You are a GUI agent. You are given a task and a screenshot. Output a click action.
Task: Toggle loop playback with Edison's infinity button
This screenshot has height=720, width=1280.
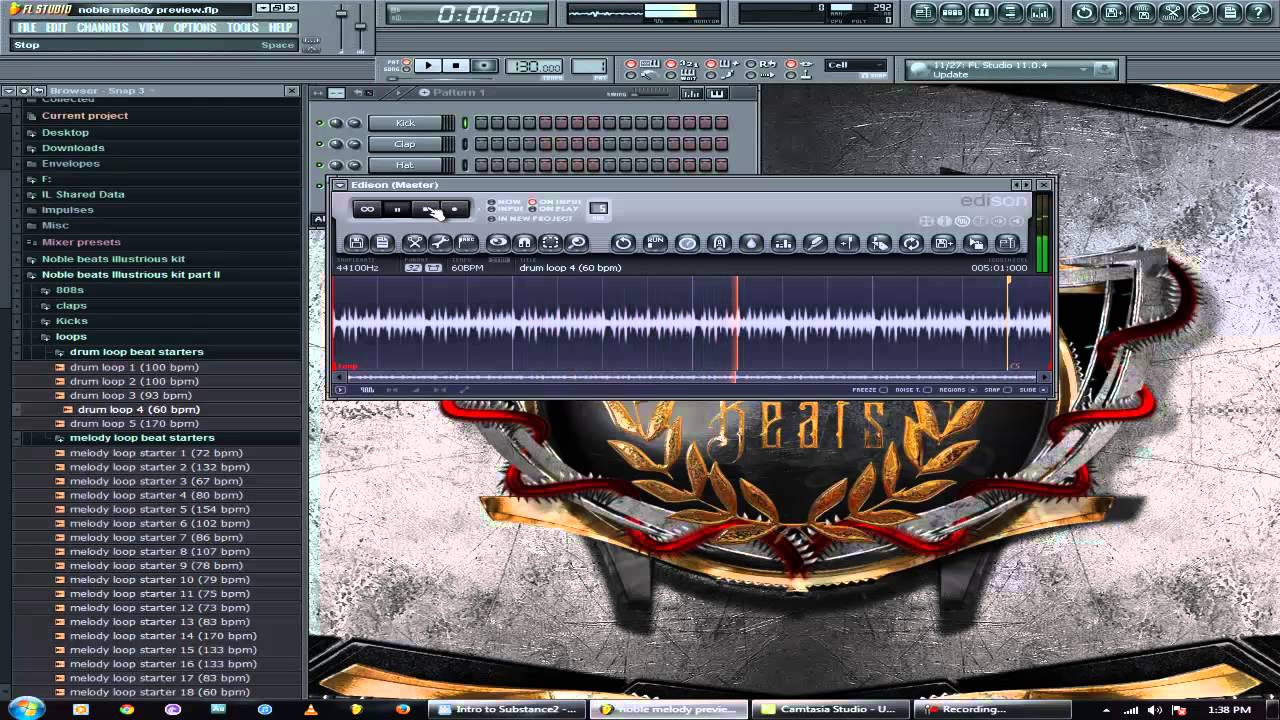367,208
